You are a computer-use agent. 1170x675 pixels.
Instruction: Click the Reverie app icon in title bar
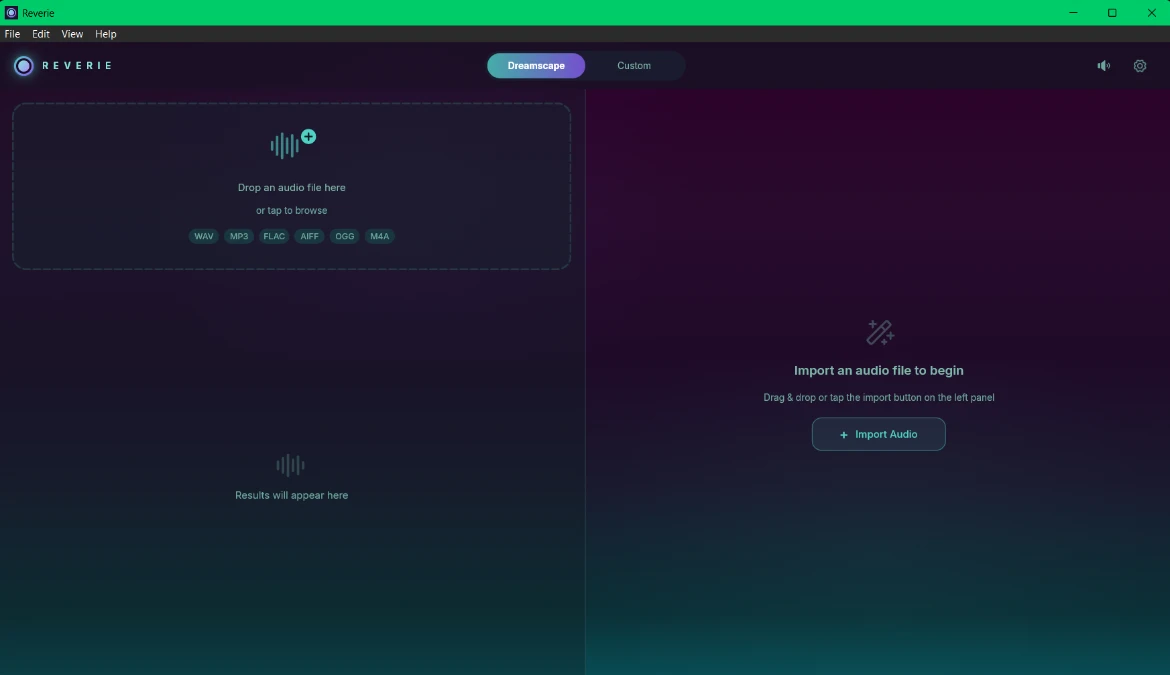pyautogui.click(x=11, y=13)
